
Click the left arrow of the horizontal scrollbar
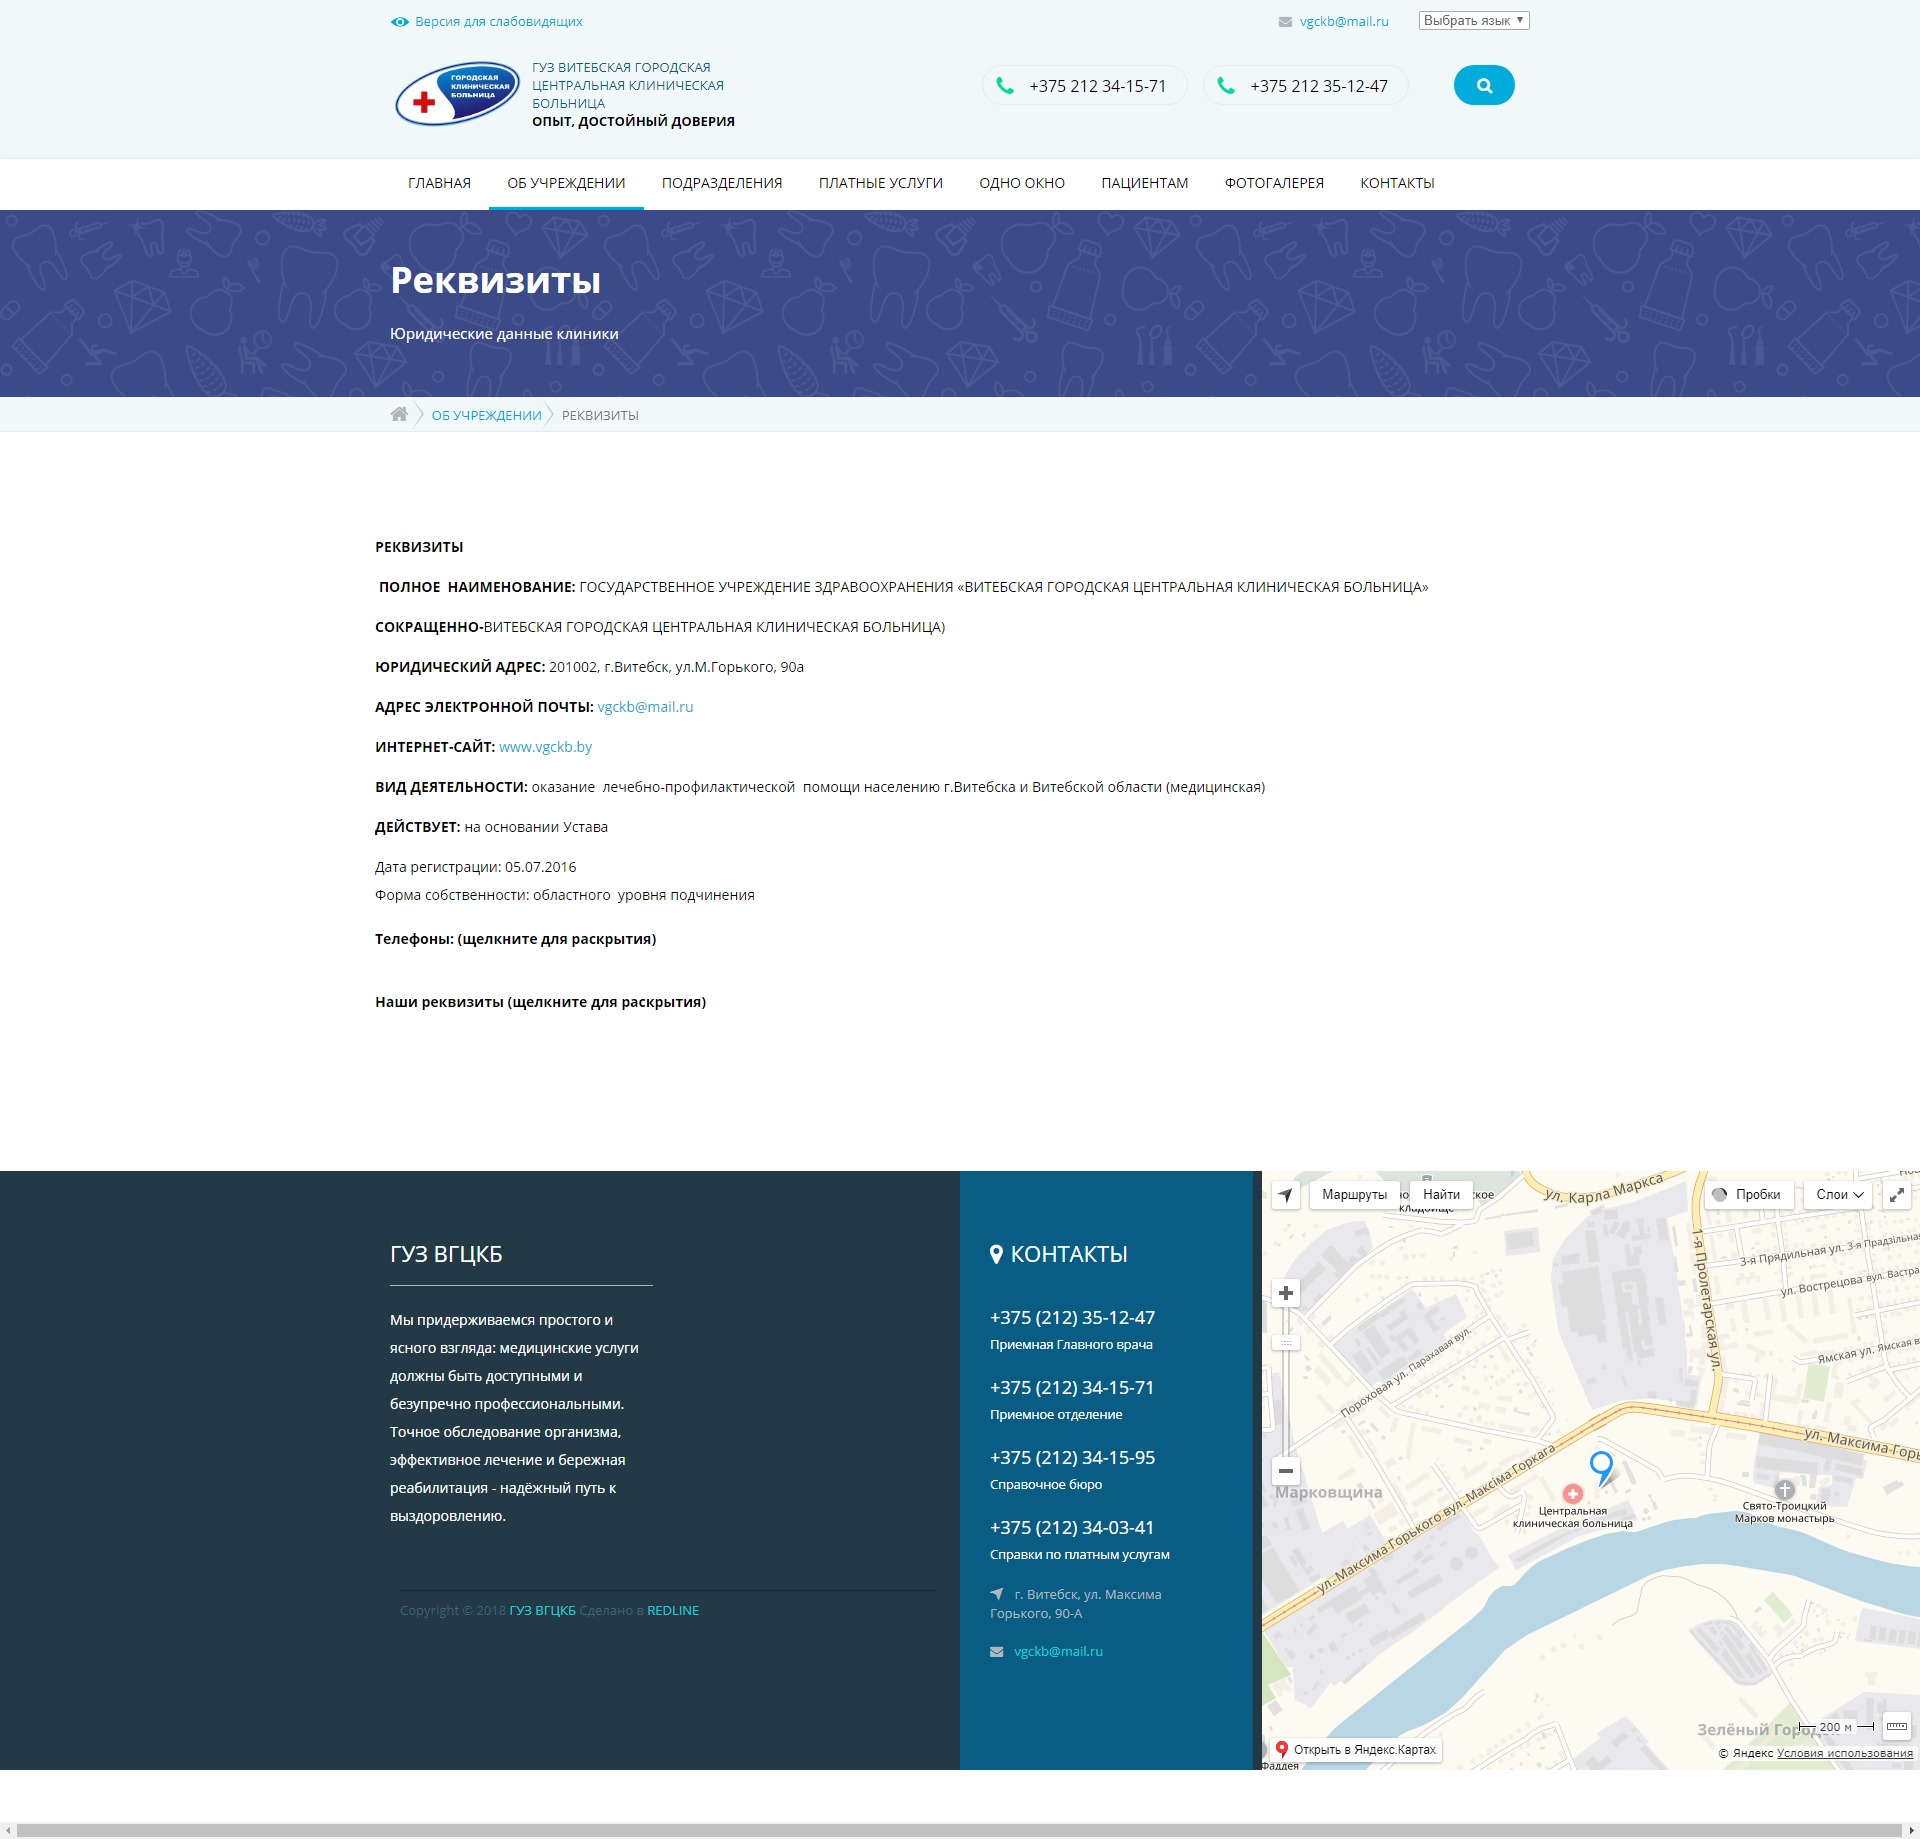pos(8,1830)
